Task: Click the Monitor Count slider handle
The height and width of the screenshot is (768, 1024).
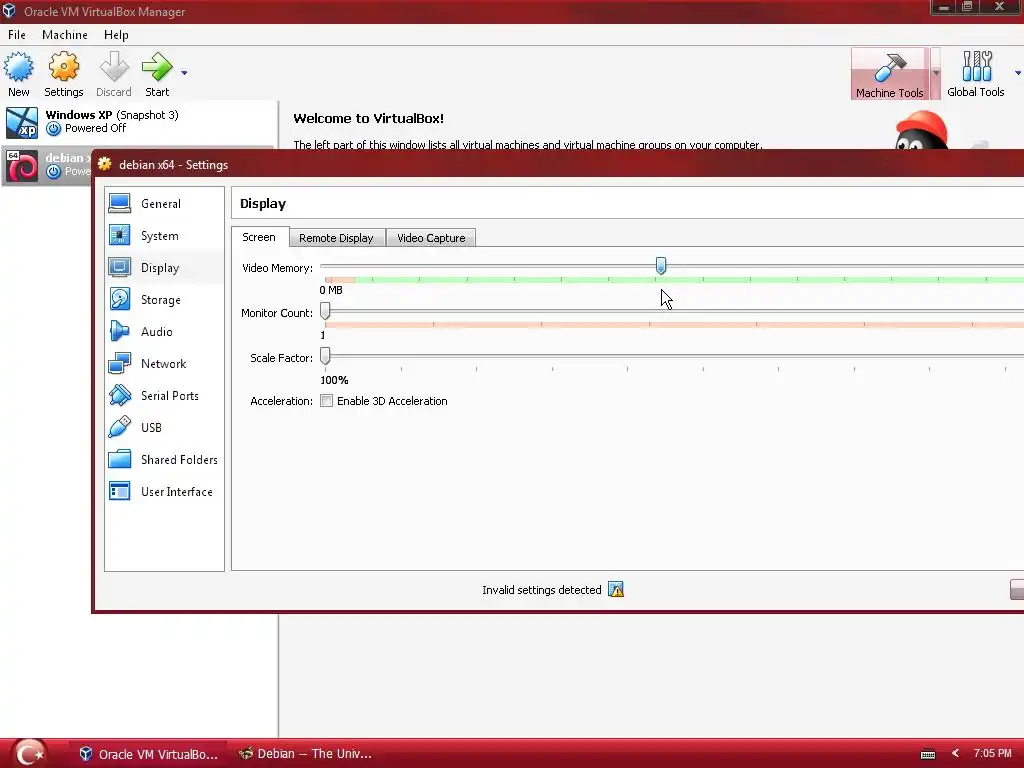Action: pyautogui.click(x=325, y=311)
